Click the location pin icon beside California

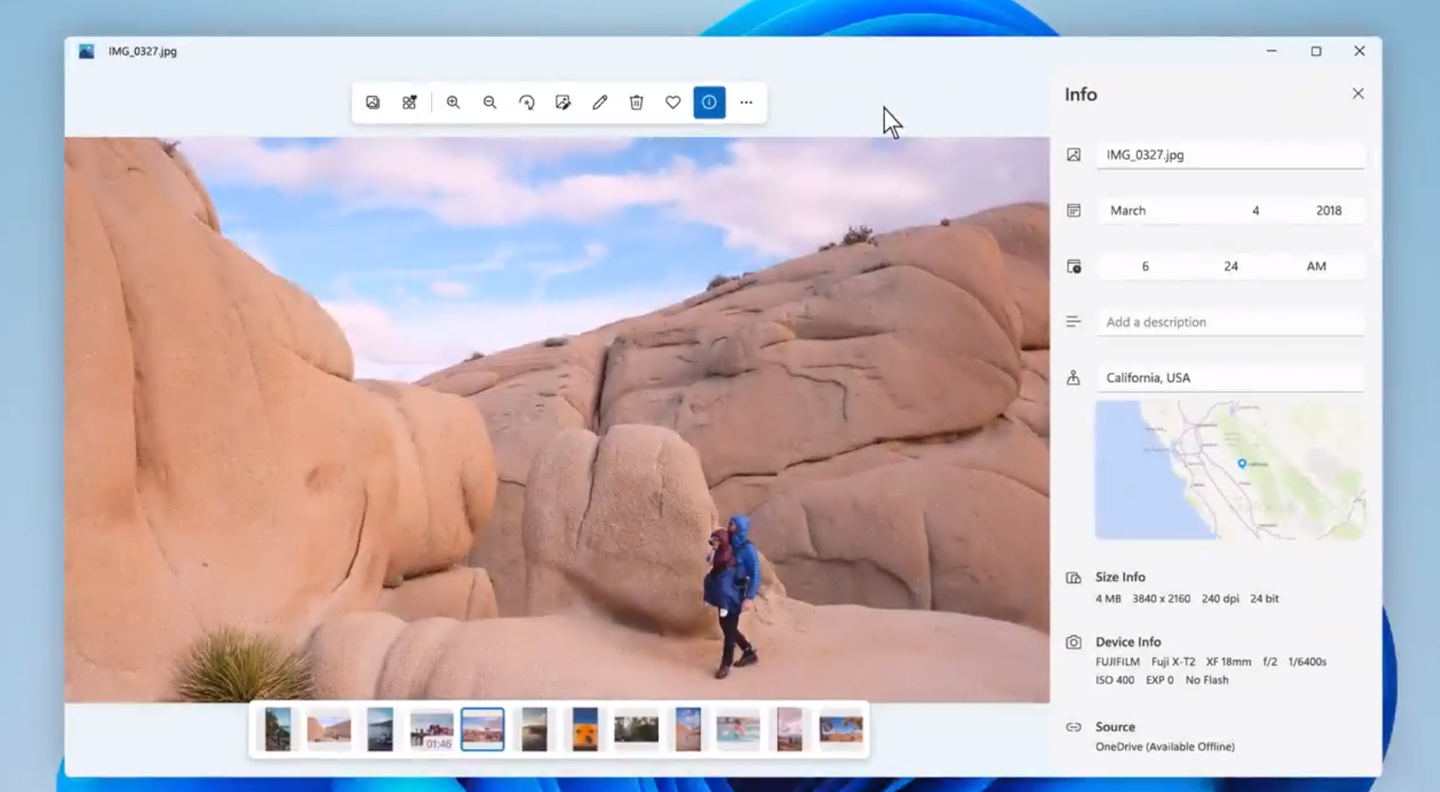[1074, 378]
